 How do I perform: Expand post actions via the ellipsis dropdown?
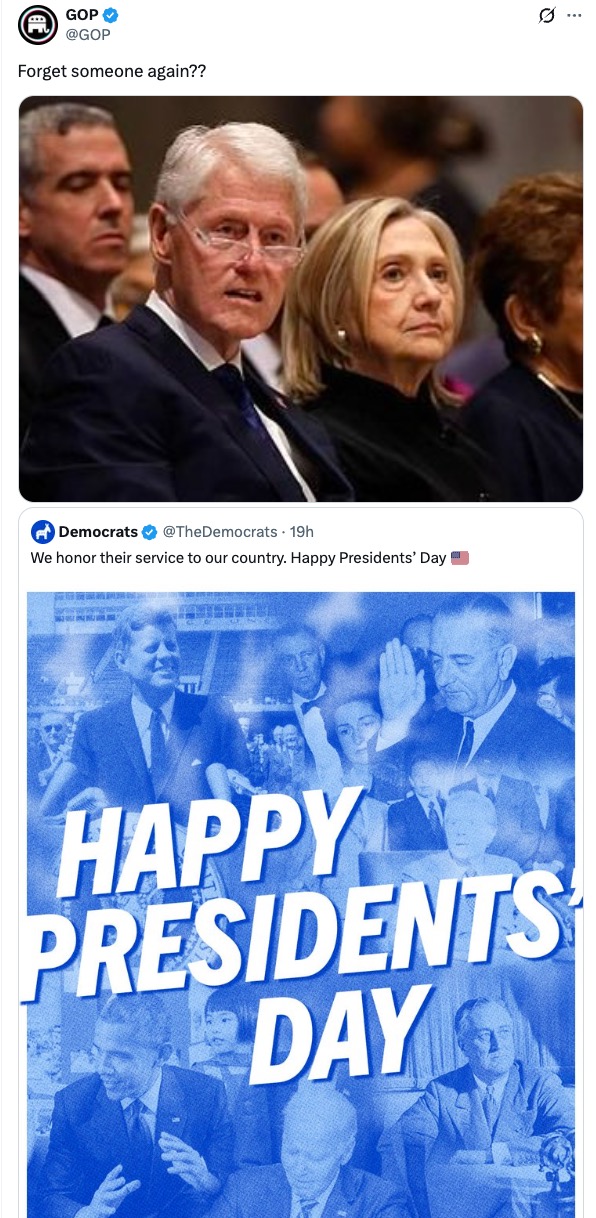tap(576, 13)
